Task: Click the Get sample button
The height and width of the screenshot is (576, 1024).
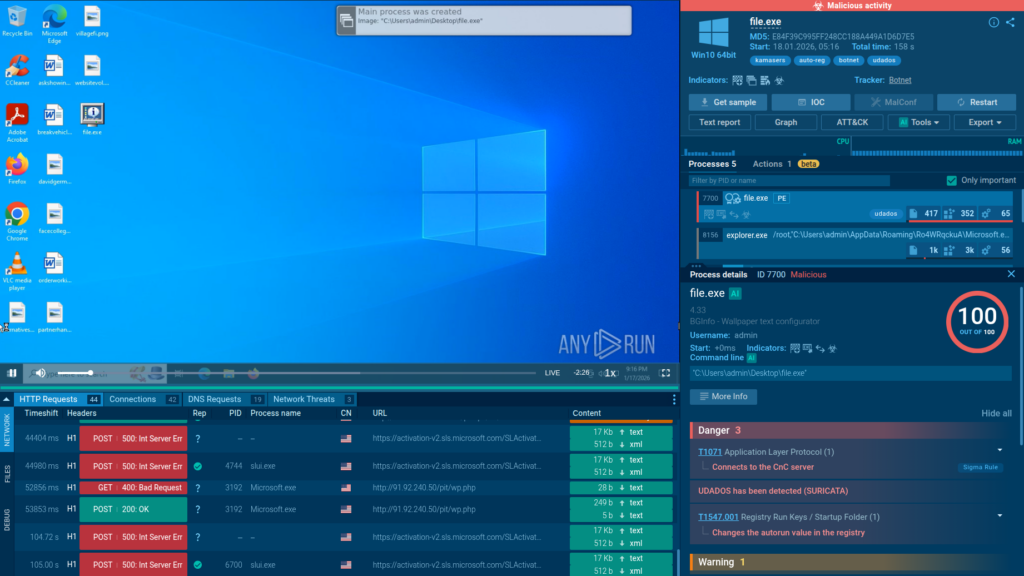Action: click(728, 102)
